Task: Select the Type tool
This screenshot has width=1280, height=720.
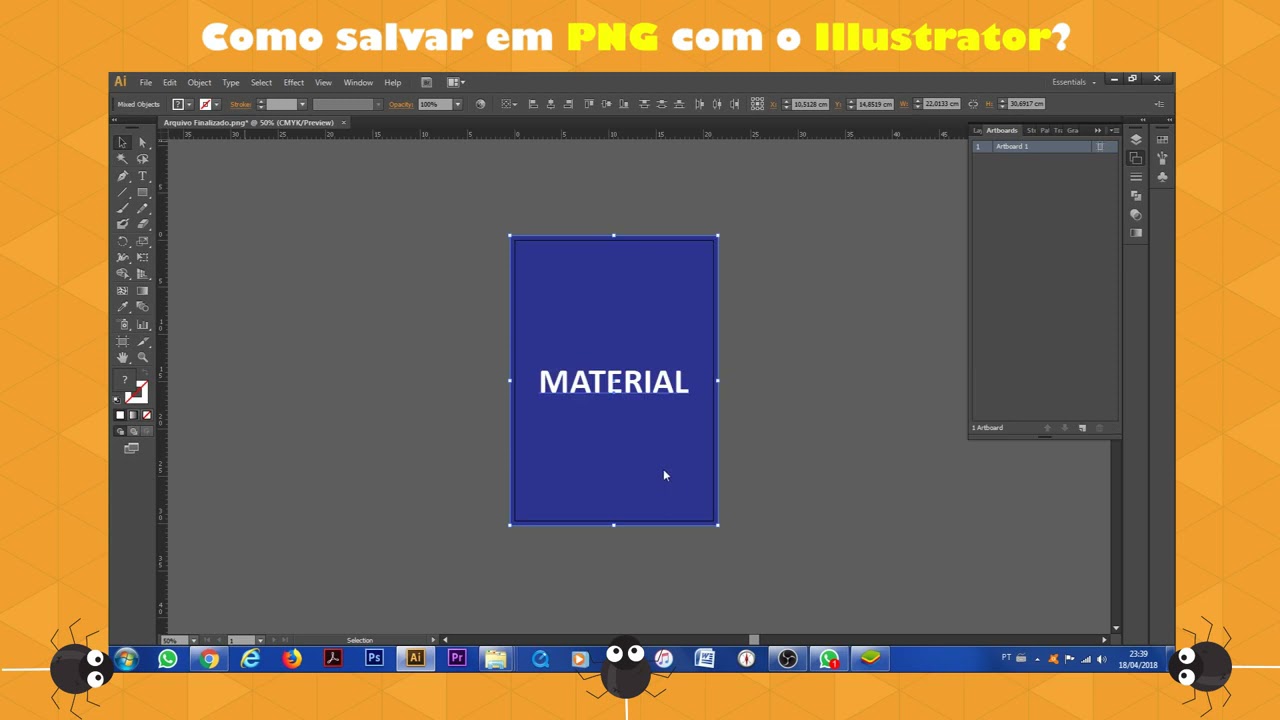Action: (142, 176)
